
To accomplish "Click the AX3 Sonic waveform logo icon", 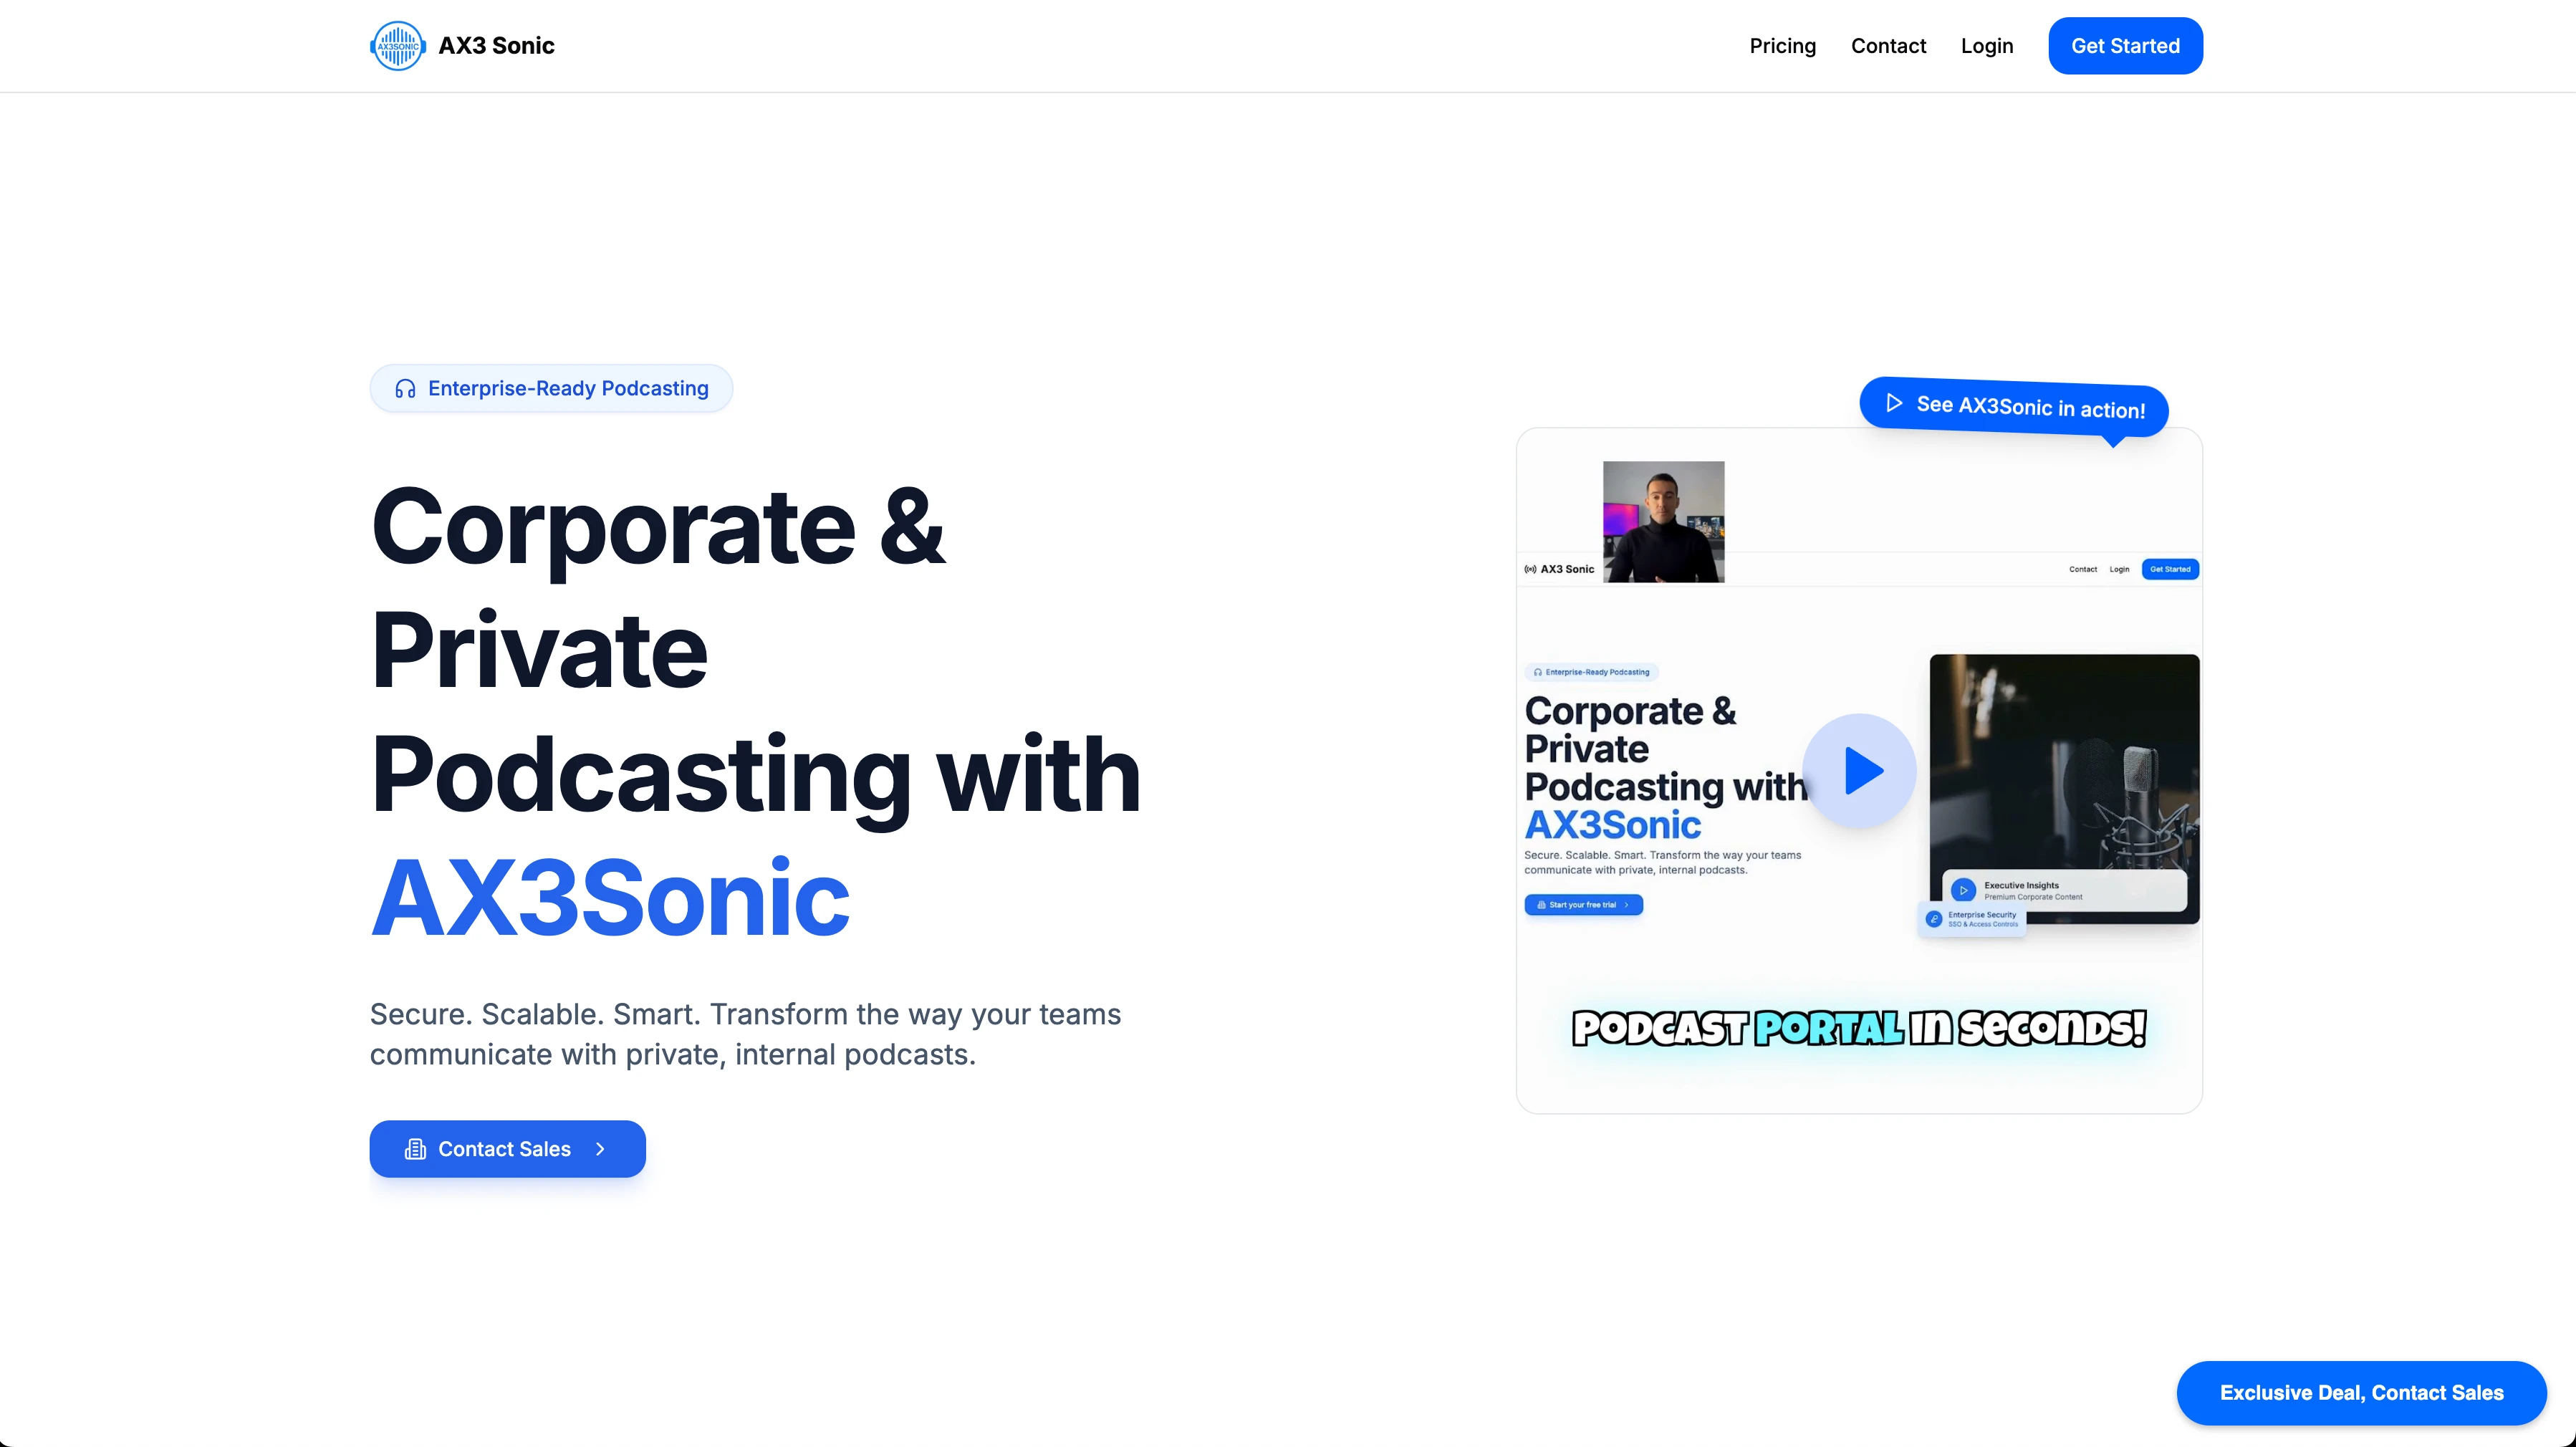I will pos(398,46).
